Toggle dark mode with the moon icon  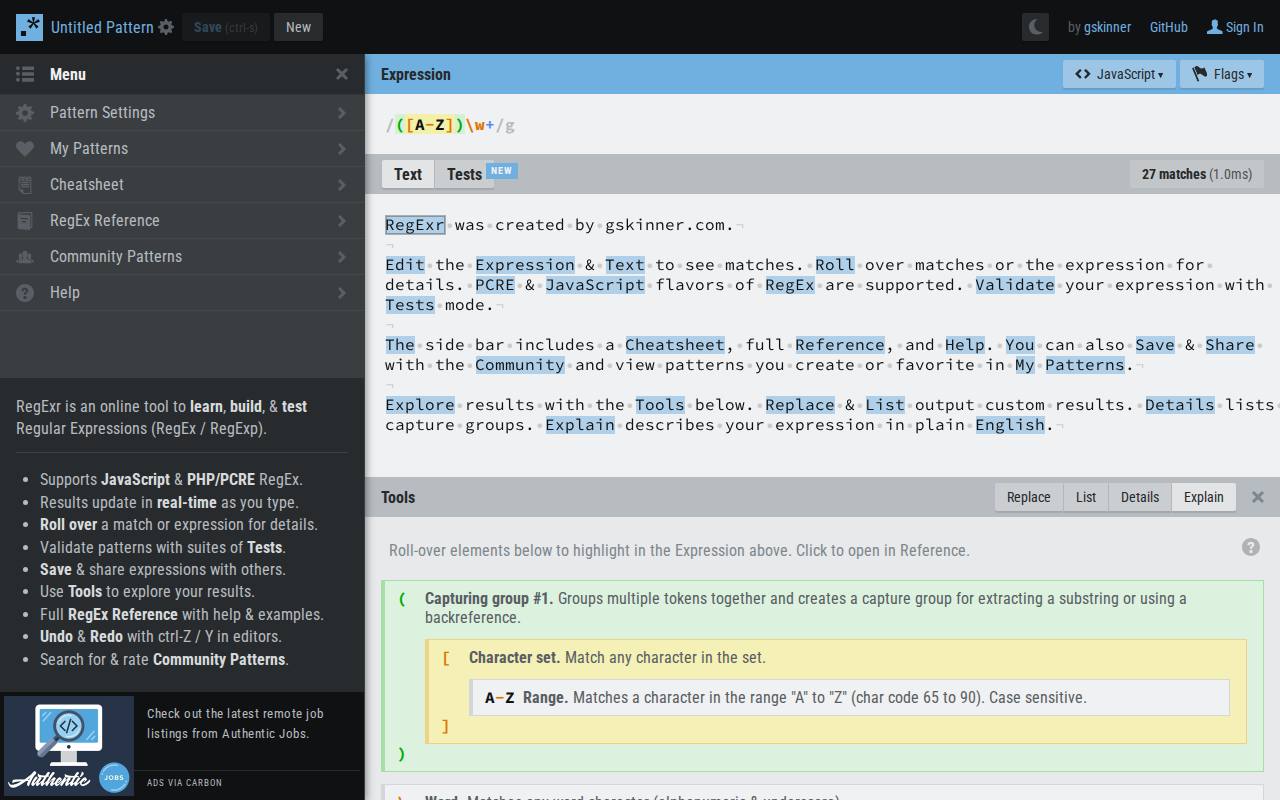point(1035,27)
